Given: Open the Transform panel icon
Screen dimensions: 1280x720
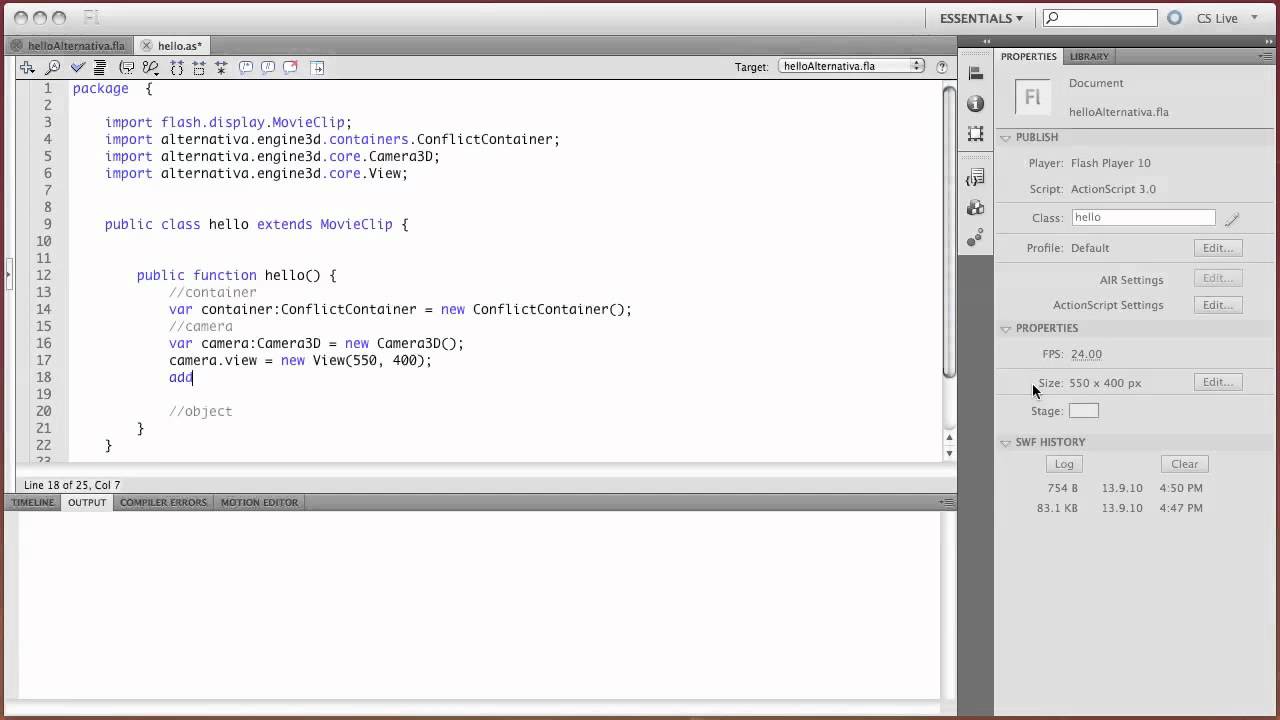Looking at the screenshot, I should tap(976, 133).
